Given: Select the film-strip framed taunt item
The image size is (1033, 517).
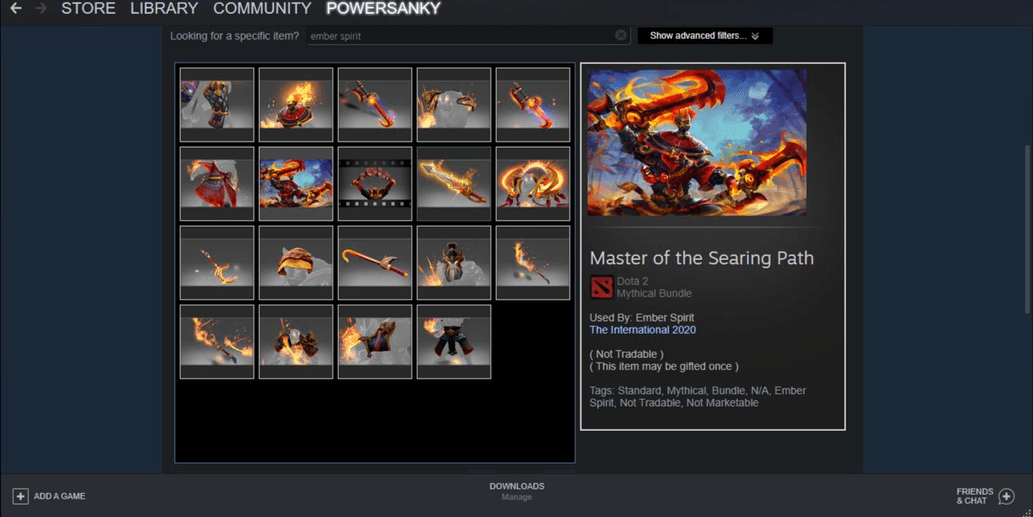Looking at the screenshot, I should 375,184.
